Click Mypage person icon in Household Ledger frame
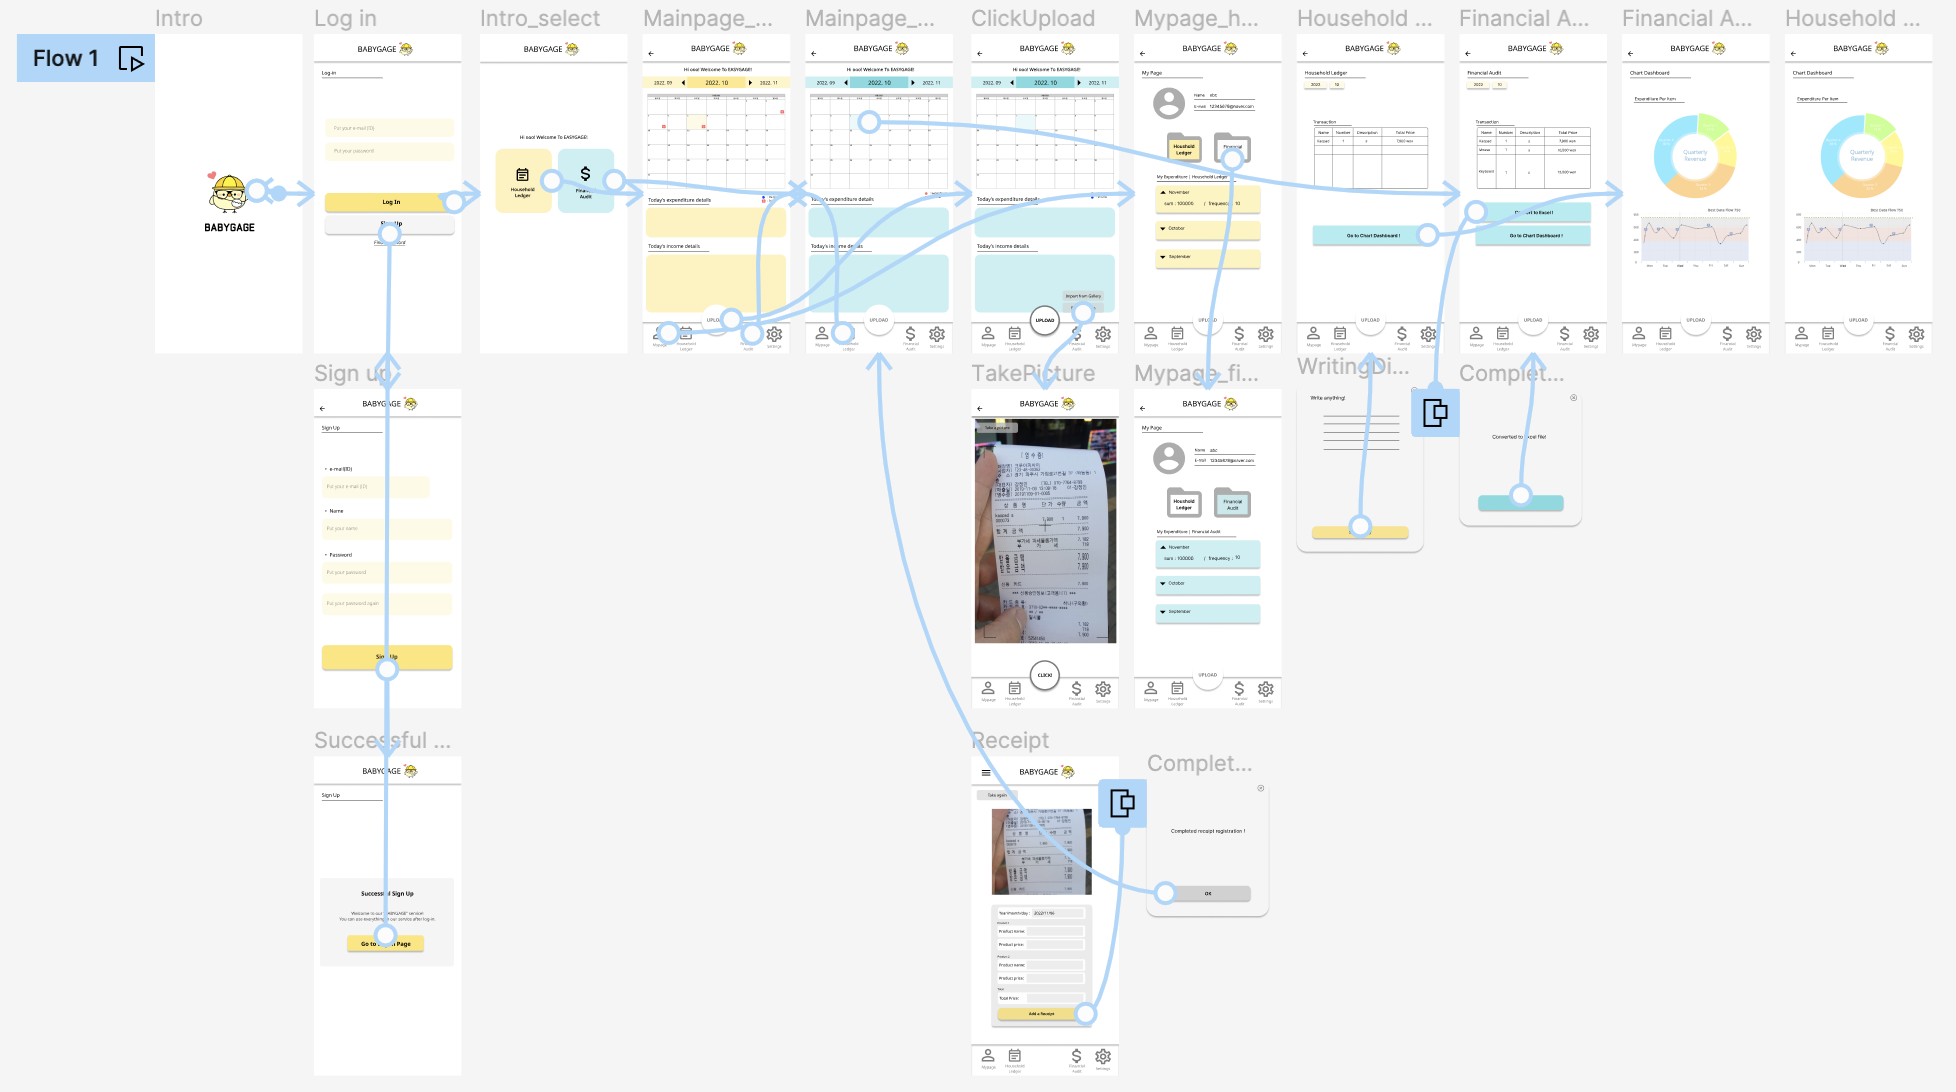This screenshot has width=1956, height=1092. click(x=1314, y=333)
